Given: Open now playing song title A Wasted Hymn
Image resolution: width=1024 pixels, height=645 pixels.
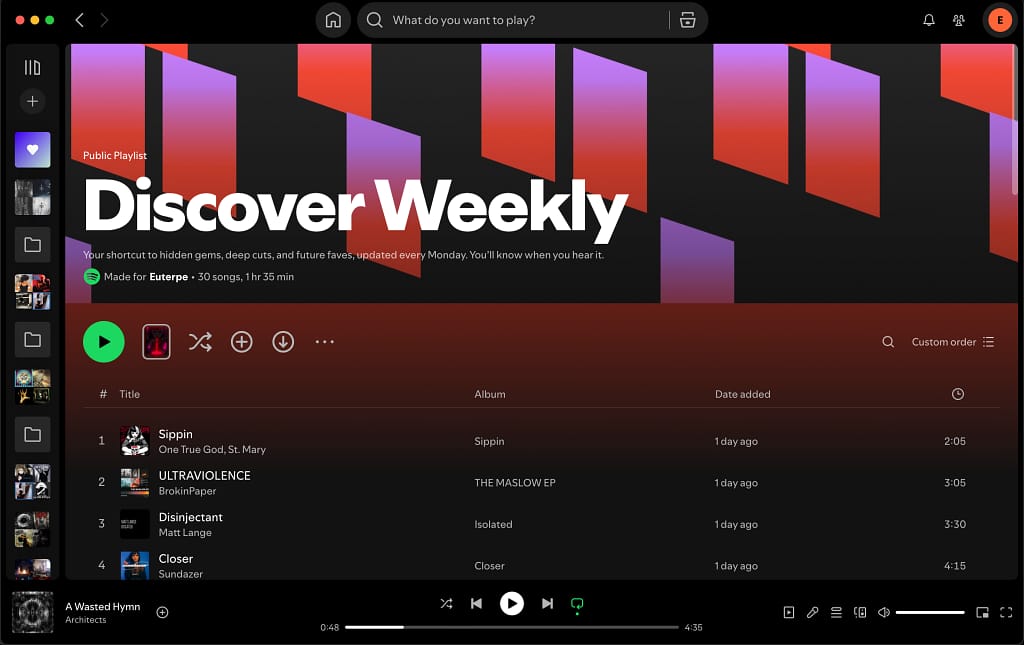Looking at the screenshot, I should 103,606.
